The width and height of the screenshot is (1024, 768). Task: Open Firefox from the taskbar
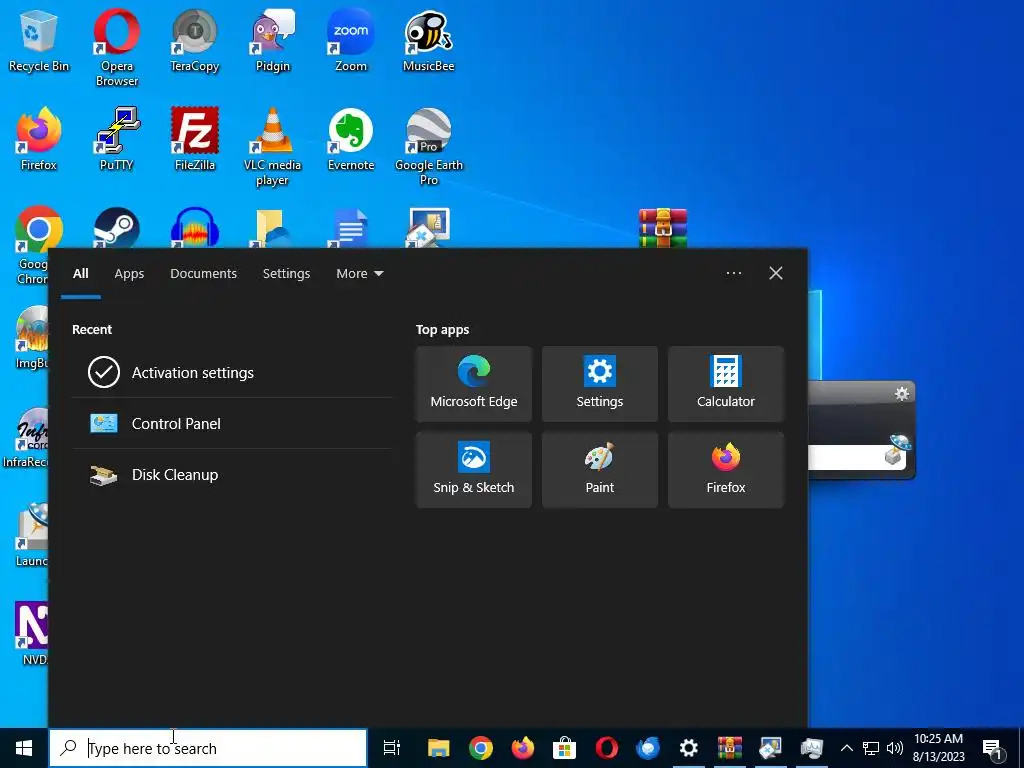pos(522,748)
